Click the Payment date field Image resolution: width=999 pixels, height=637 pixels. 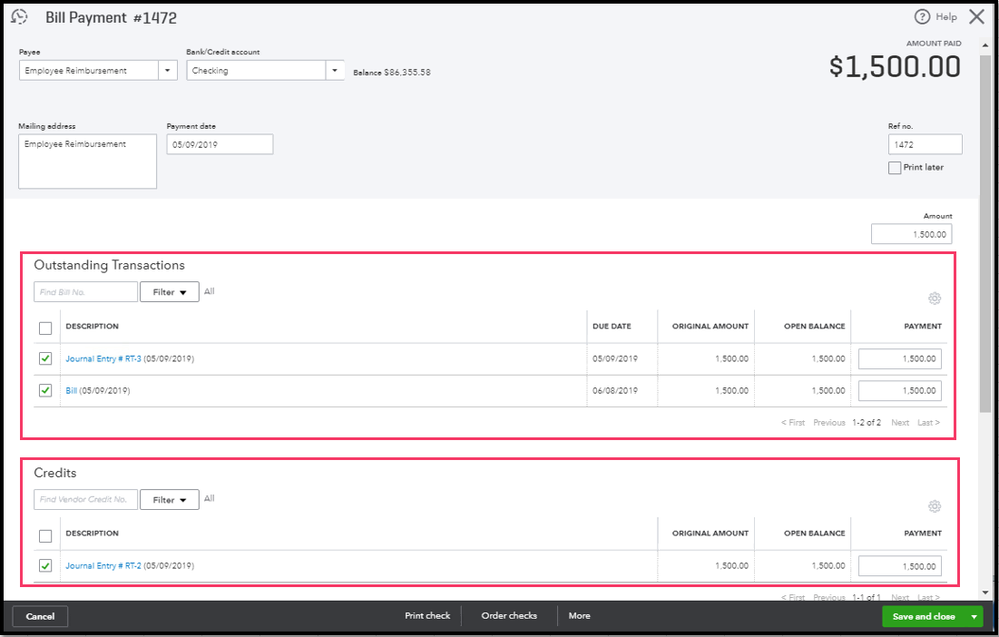(x=220, y=145)
